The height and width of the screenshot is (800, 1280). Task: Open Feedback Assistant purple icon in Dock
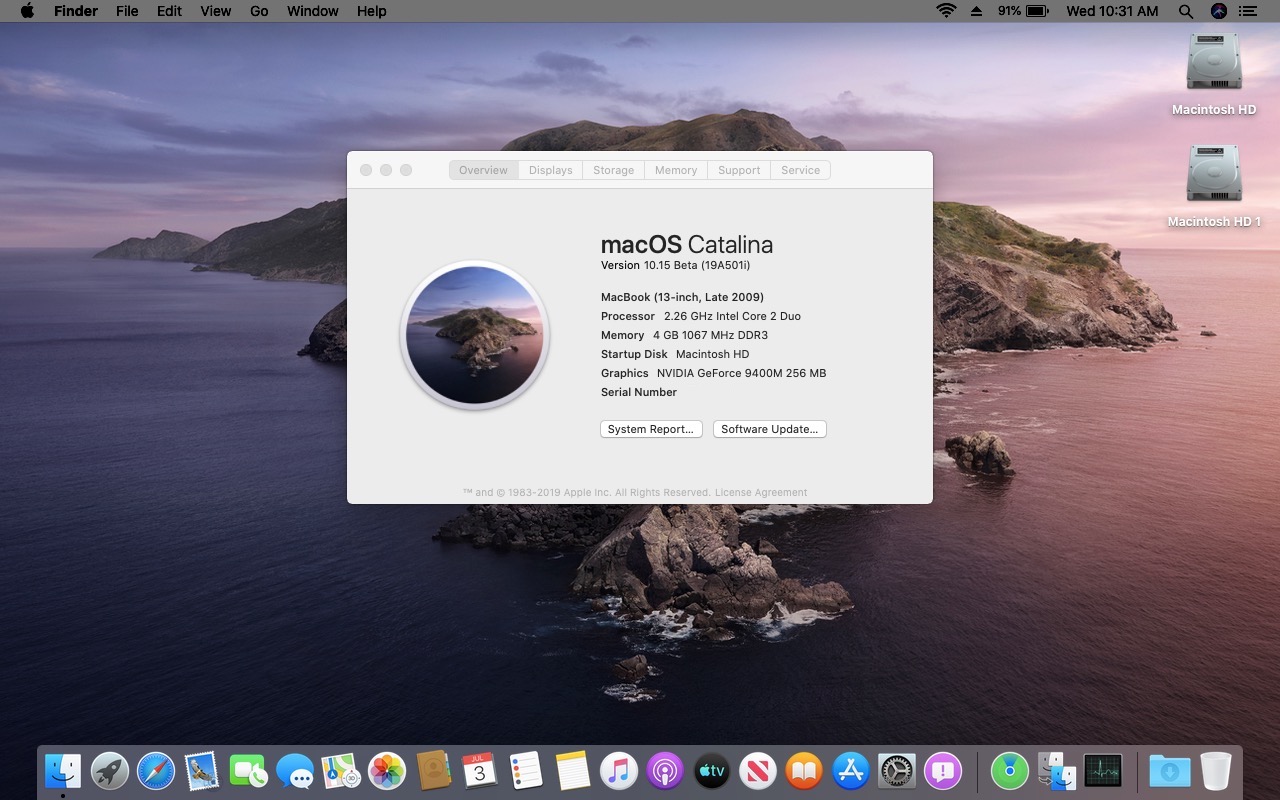[x=943, y=771]
